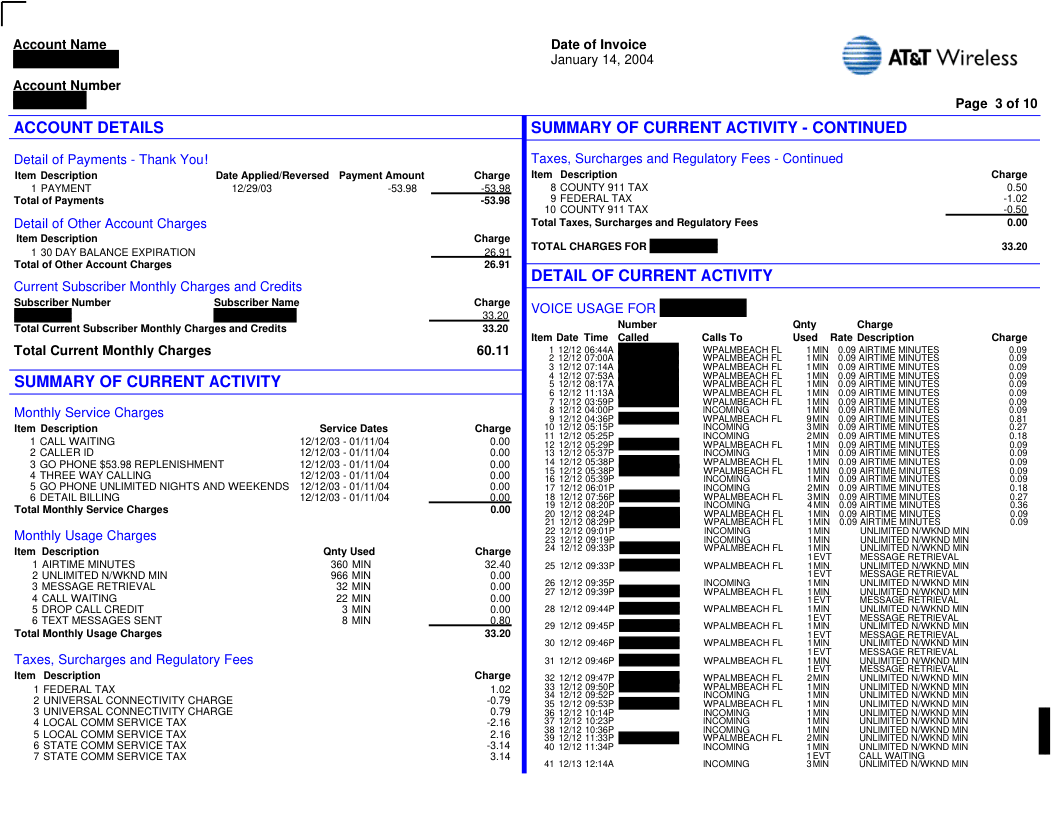1056x816 pixels.
Task: Open Current Subscriber Monthly Charges and Credits heading
Action: [157, 287]
